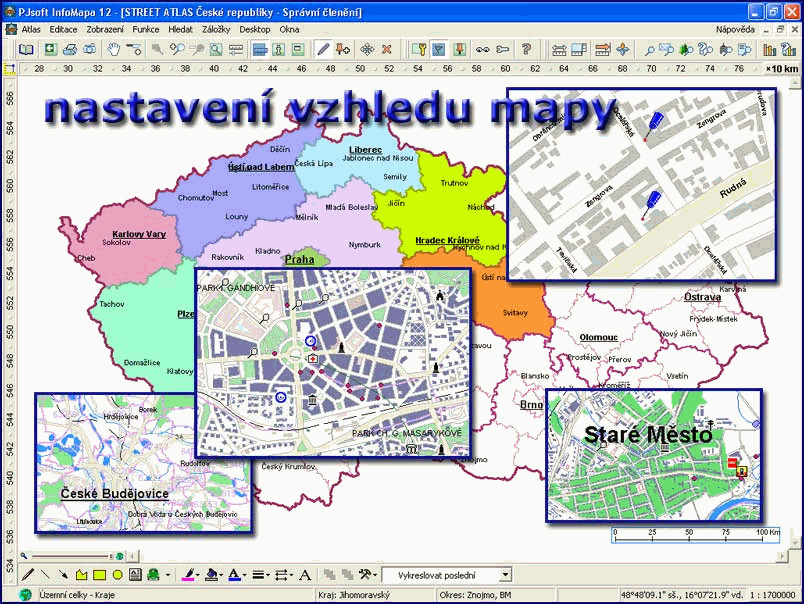Expand the line color dropdown arrow
This screenshot has width=804, height=604.
pos(196,575)
